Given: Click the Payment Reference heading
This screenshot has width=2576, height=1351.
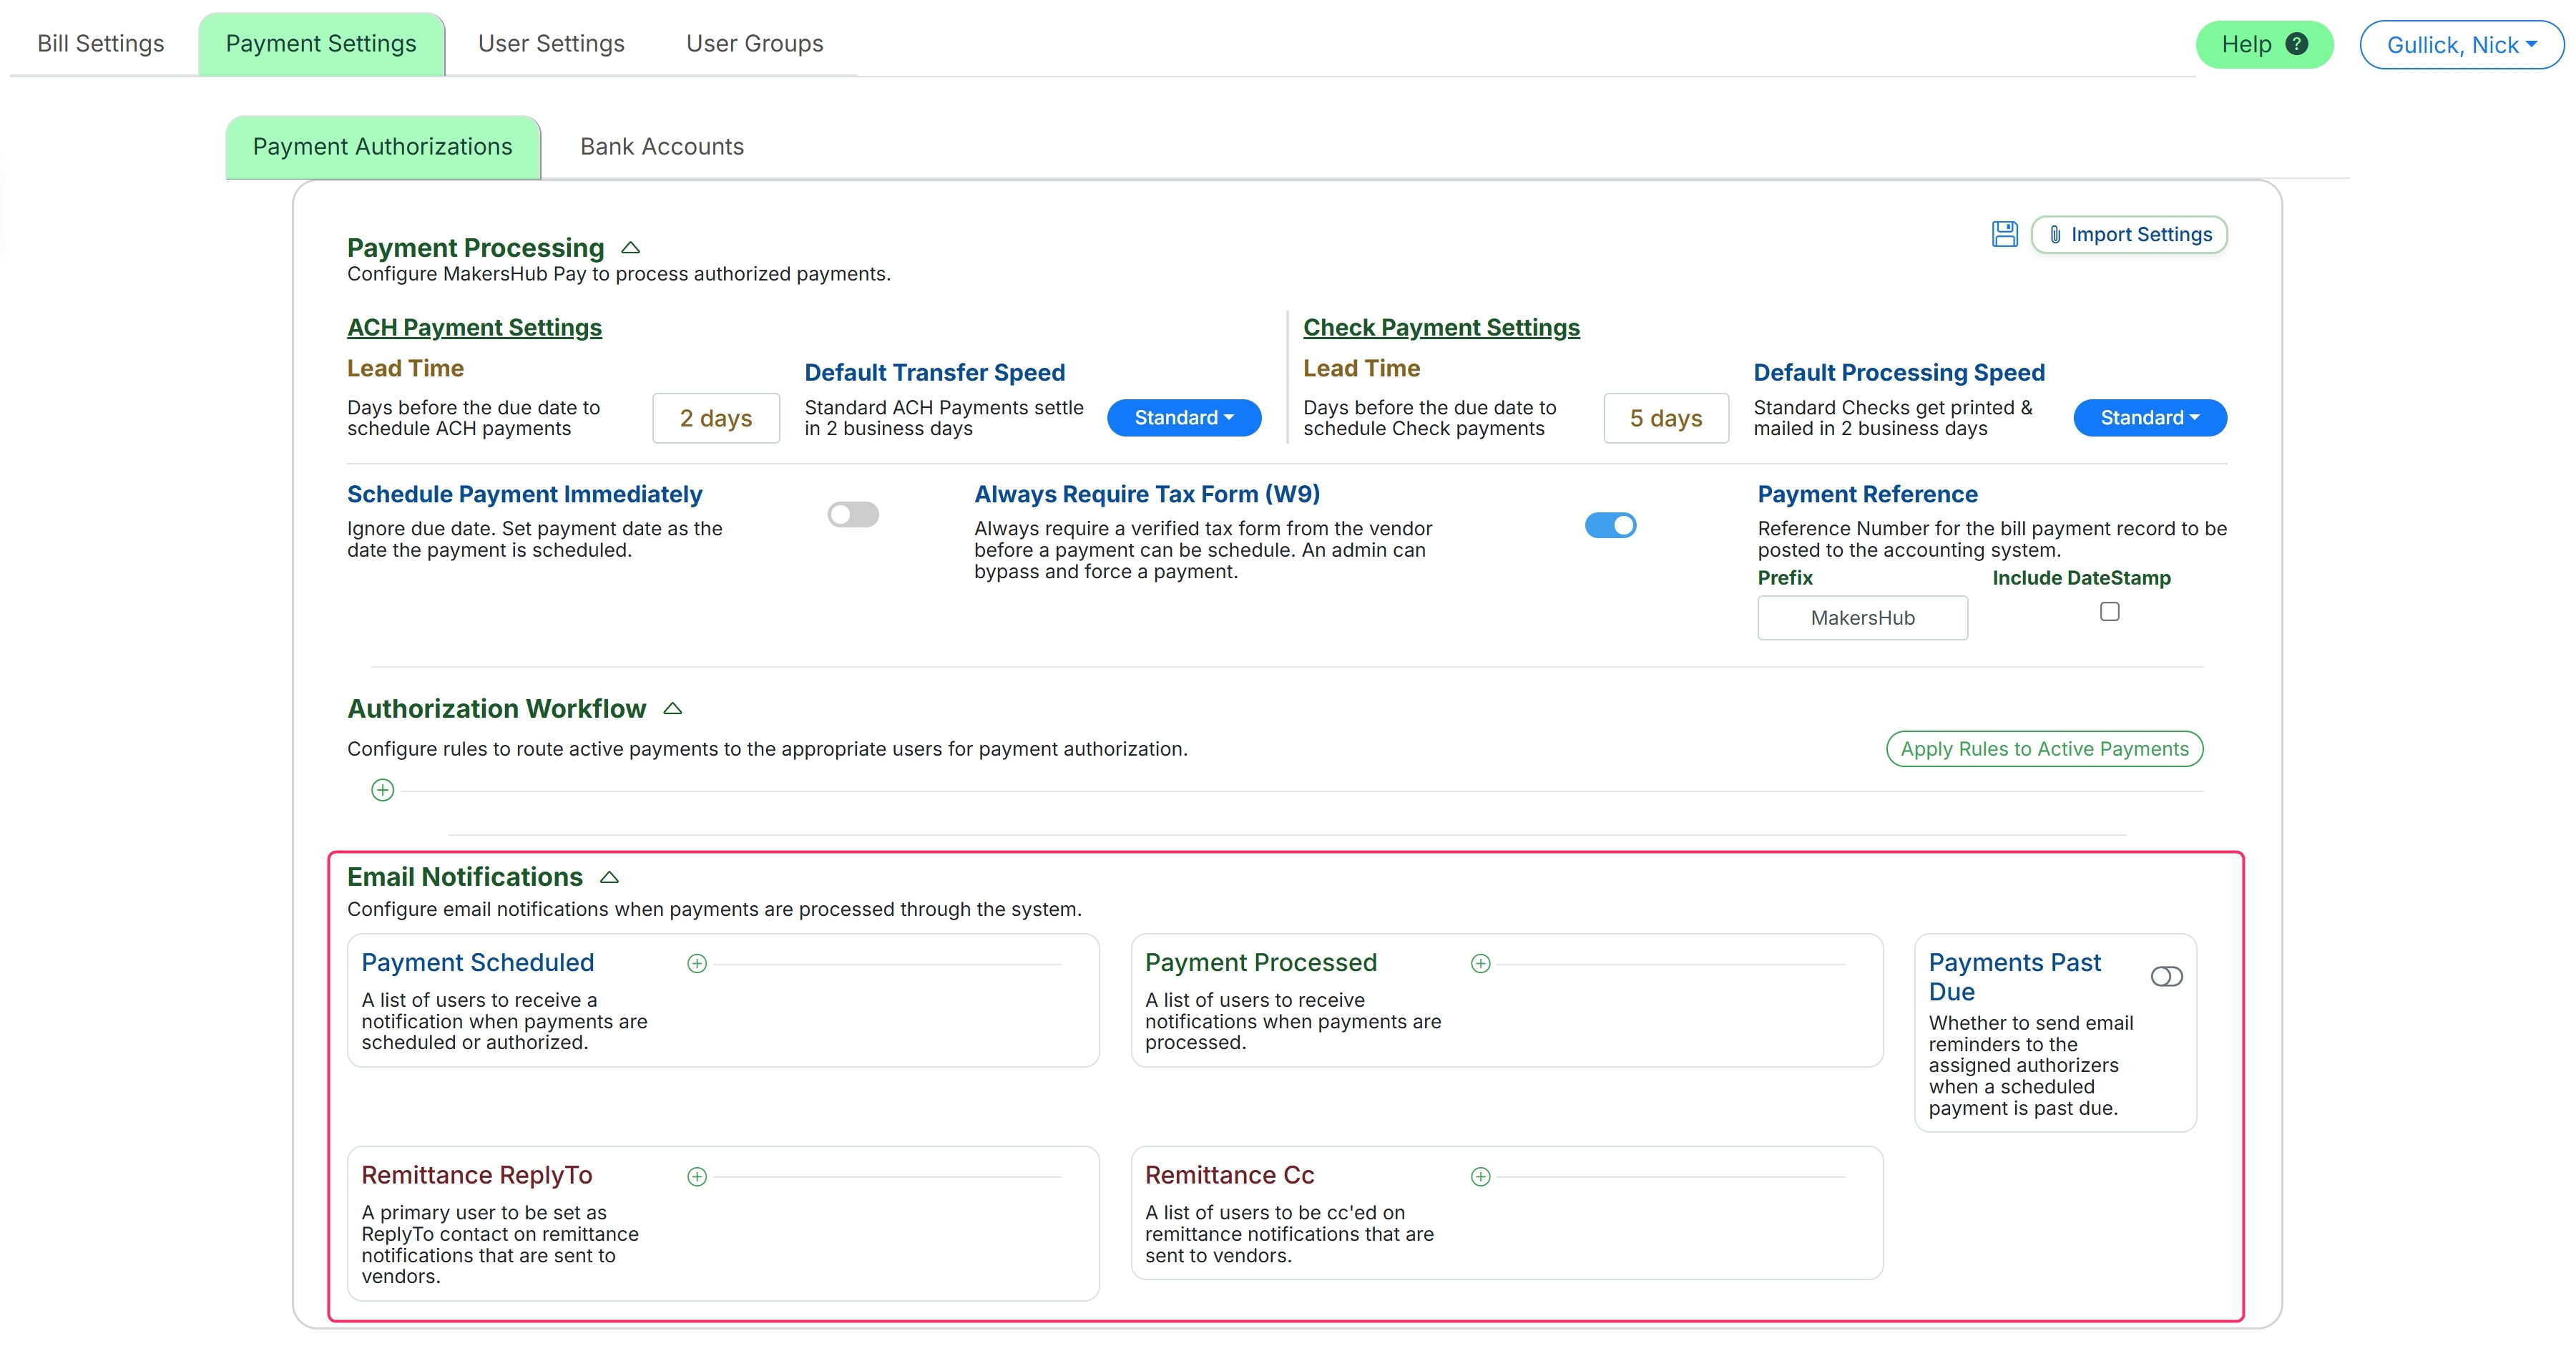Looking at the screenshot, I should coord(1868,494).
